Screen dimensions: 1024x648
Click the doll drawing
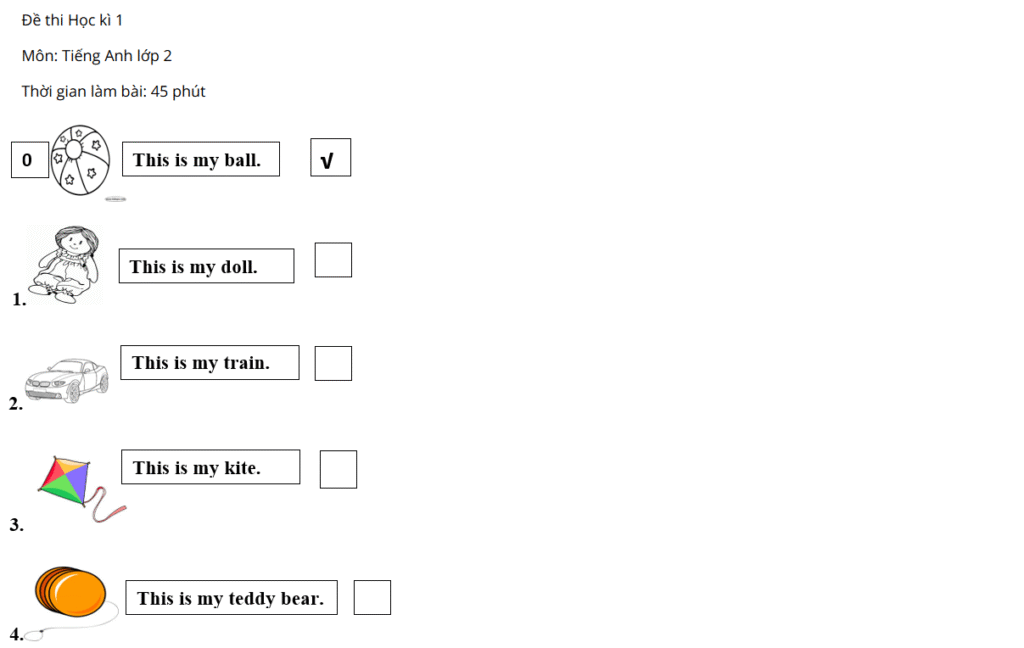pos(65,265)
